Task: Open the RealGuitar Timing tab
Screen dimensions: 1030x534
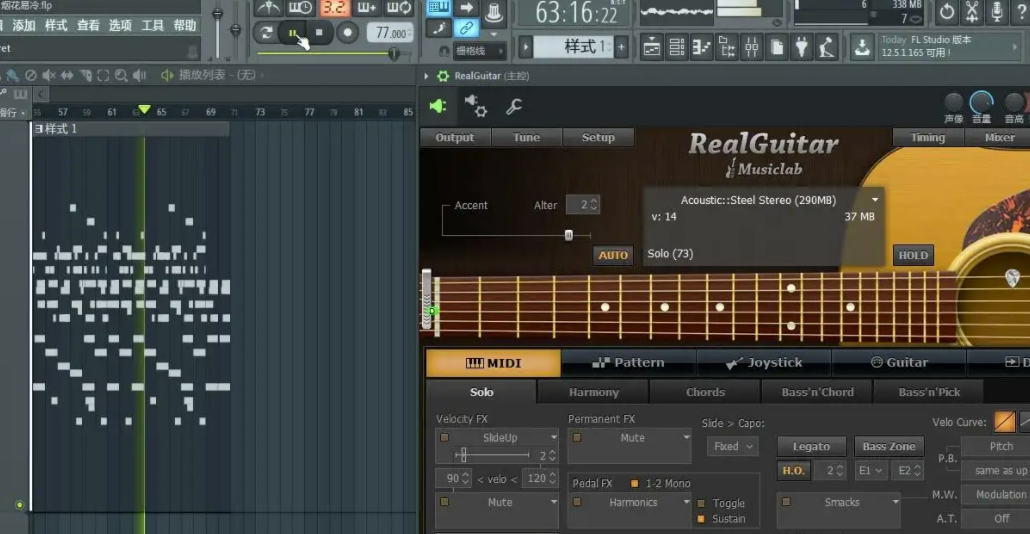Action: [928, 137]
